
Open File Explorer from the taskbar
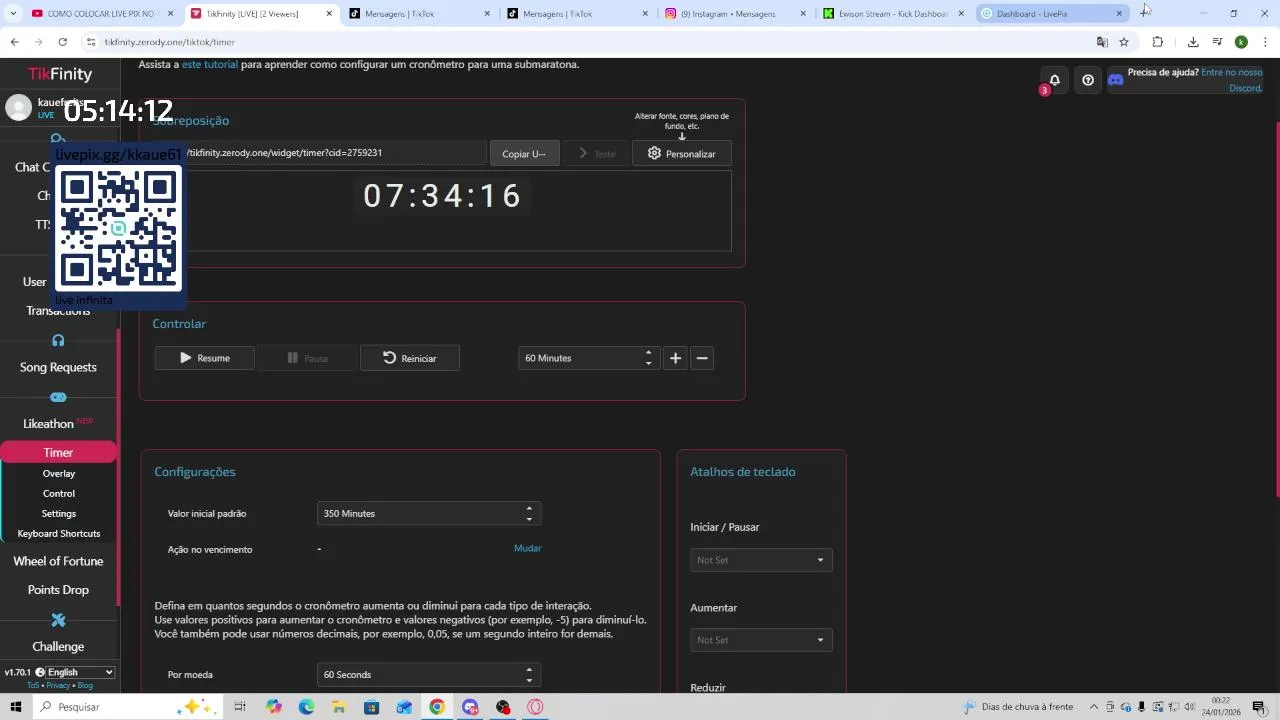tap(339, 707)
